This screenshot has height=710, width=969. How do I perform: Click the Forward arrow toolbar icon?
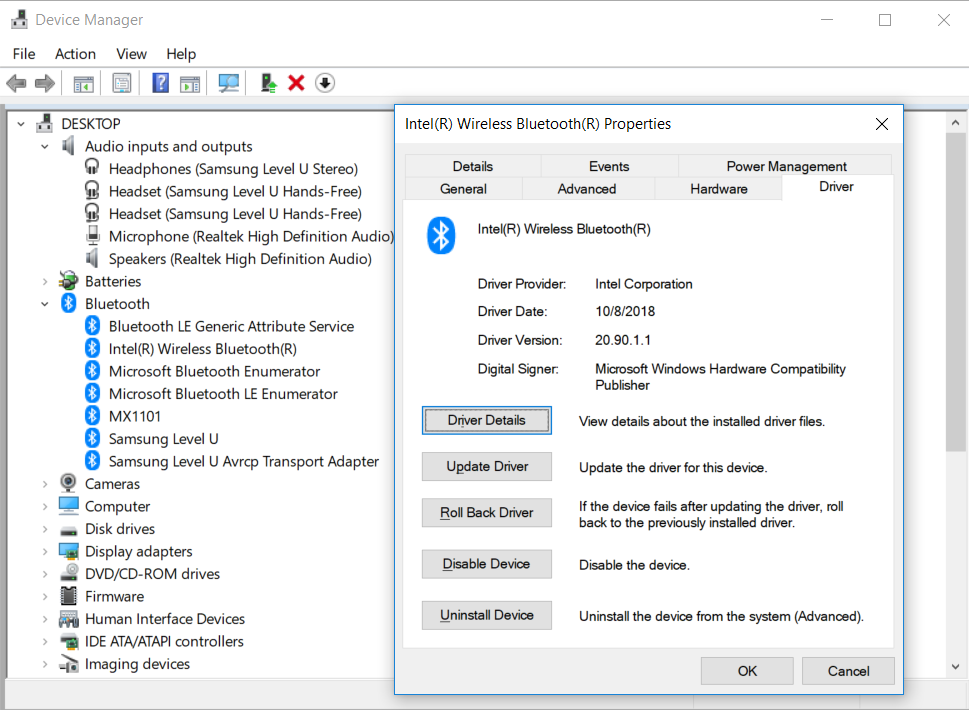point(44,83)
